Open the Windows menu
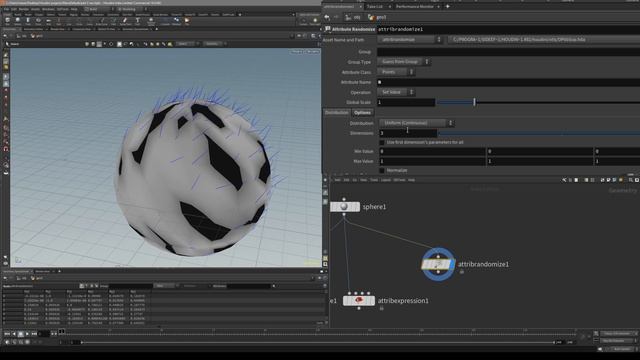This screenshot has height=360, width=640. (x=48, y=9)
